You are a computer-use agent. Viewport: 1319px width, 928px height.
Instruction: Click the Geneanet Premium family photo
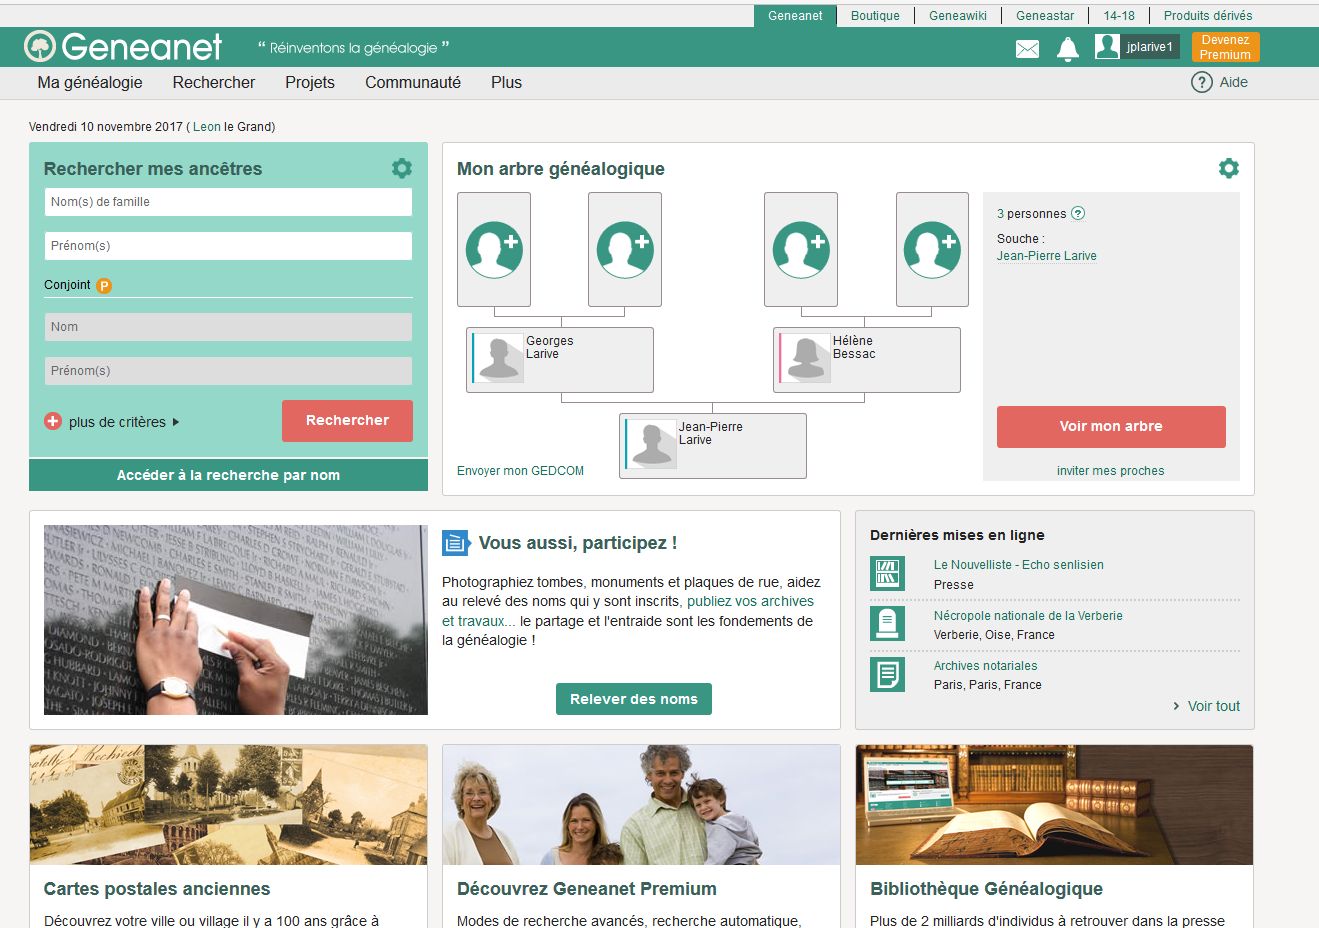point(641,805)
